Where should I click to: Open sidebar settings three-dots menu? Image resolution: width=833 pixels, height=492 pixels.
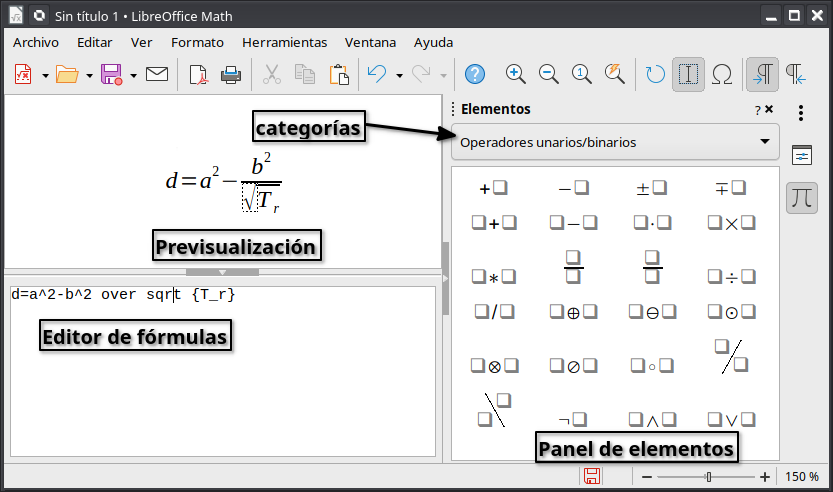801,113
